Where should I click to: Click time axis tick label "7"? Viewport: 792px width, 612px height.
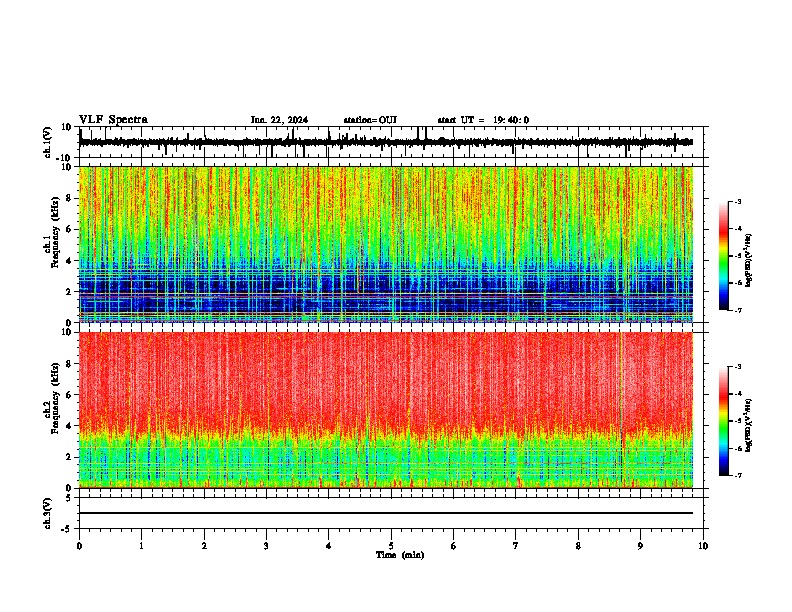pos(516,546)
